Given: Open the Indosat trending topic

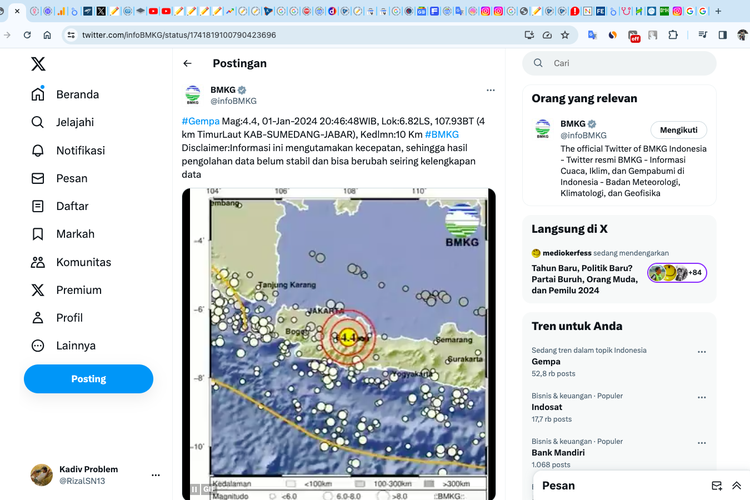Looking at the screenshot, I should 547,407.
